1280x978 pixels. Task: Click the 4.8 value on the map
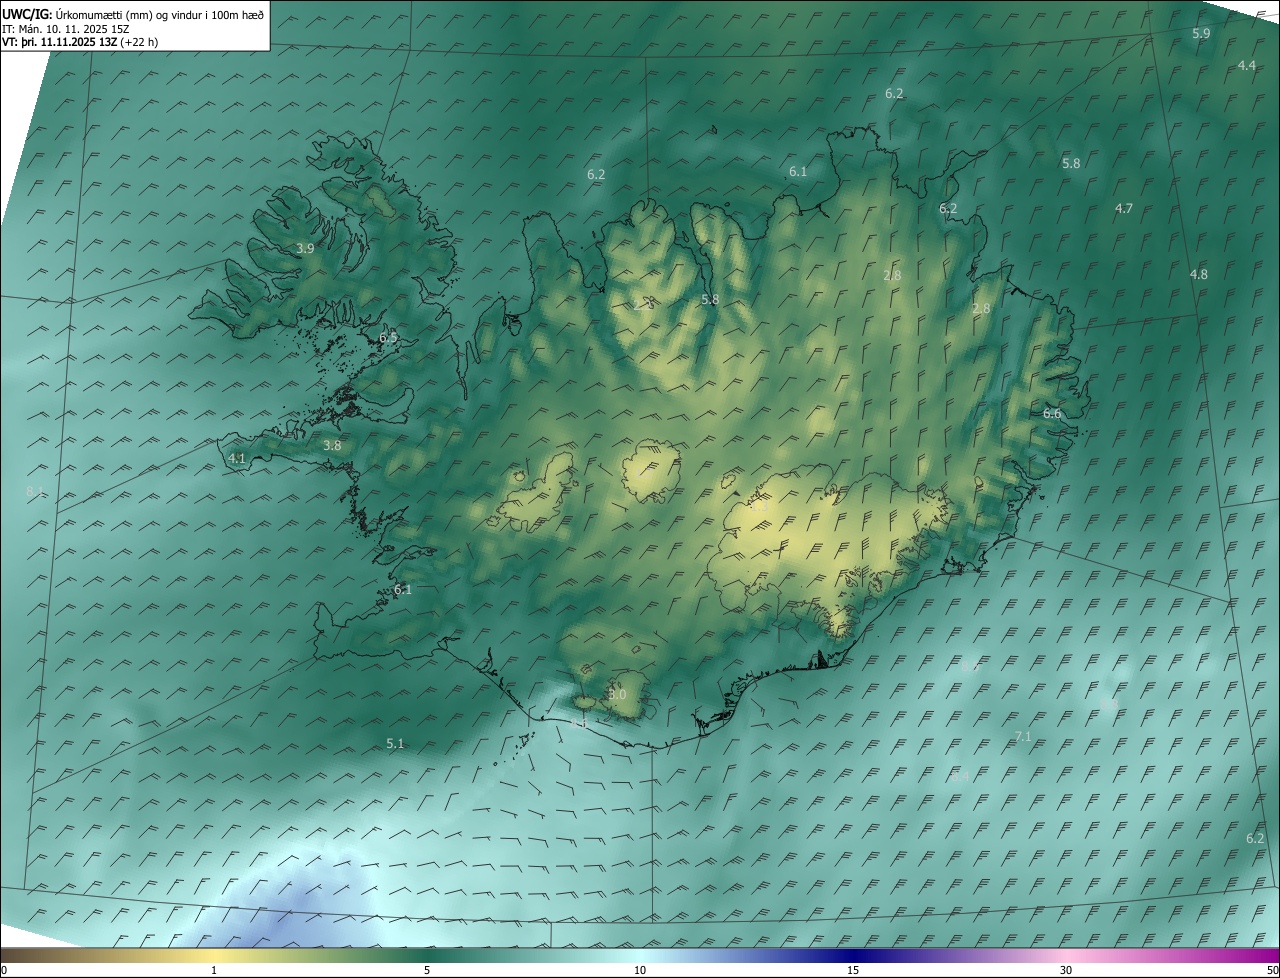1198,274
